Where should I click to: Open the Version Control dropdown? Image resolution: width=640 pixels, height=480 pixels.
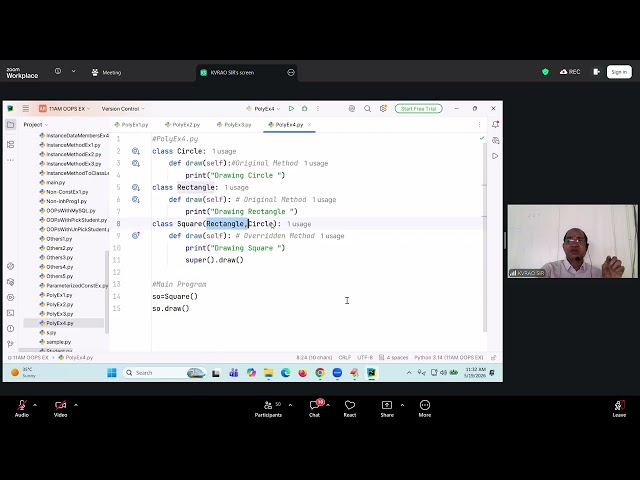[123, 109]
